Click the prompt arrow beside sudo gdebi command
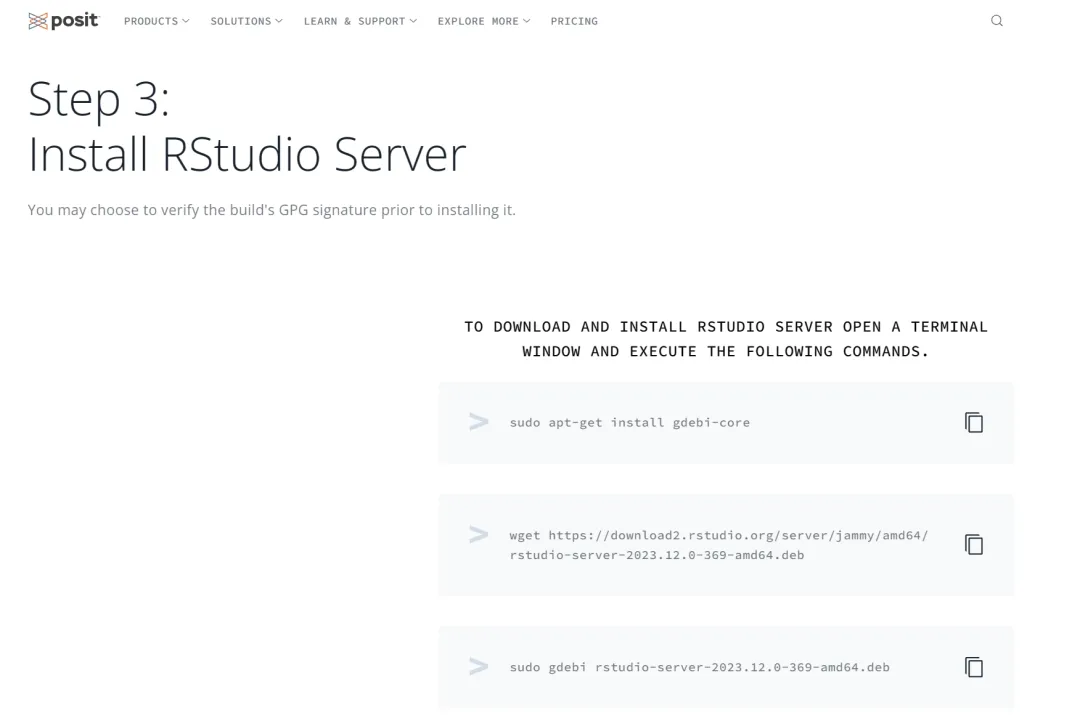 (478, 666)
